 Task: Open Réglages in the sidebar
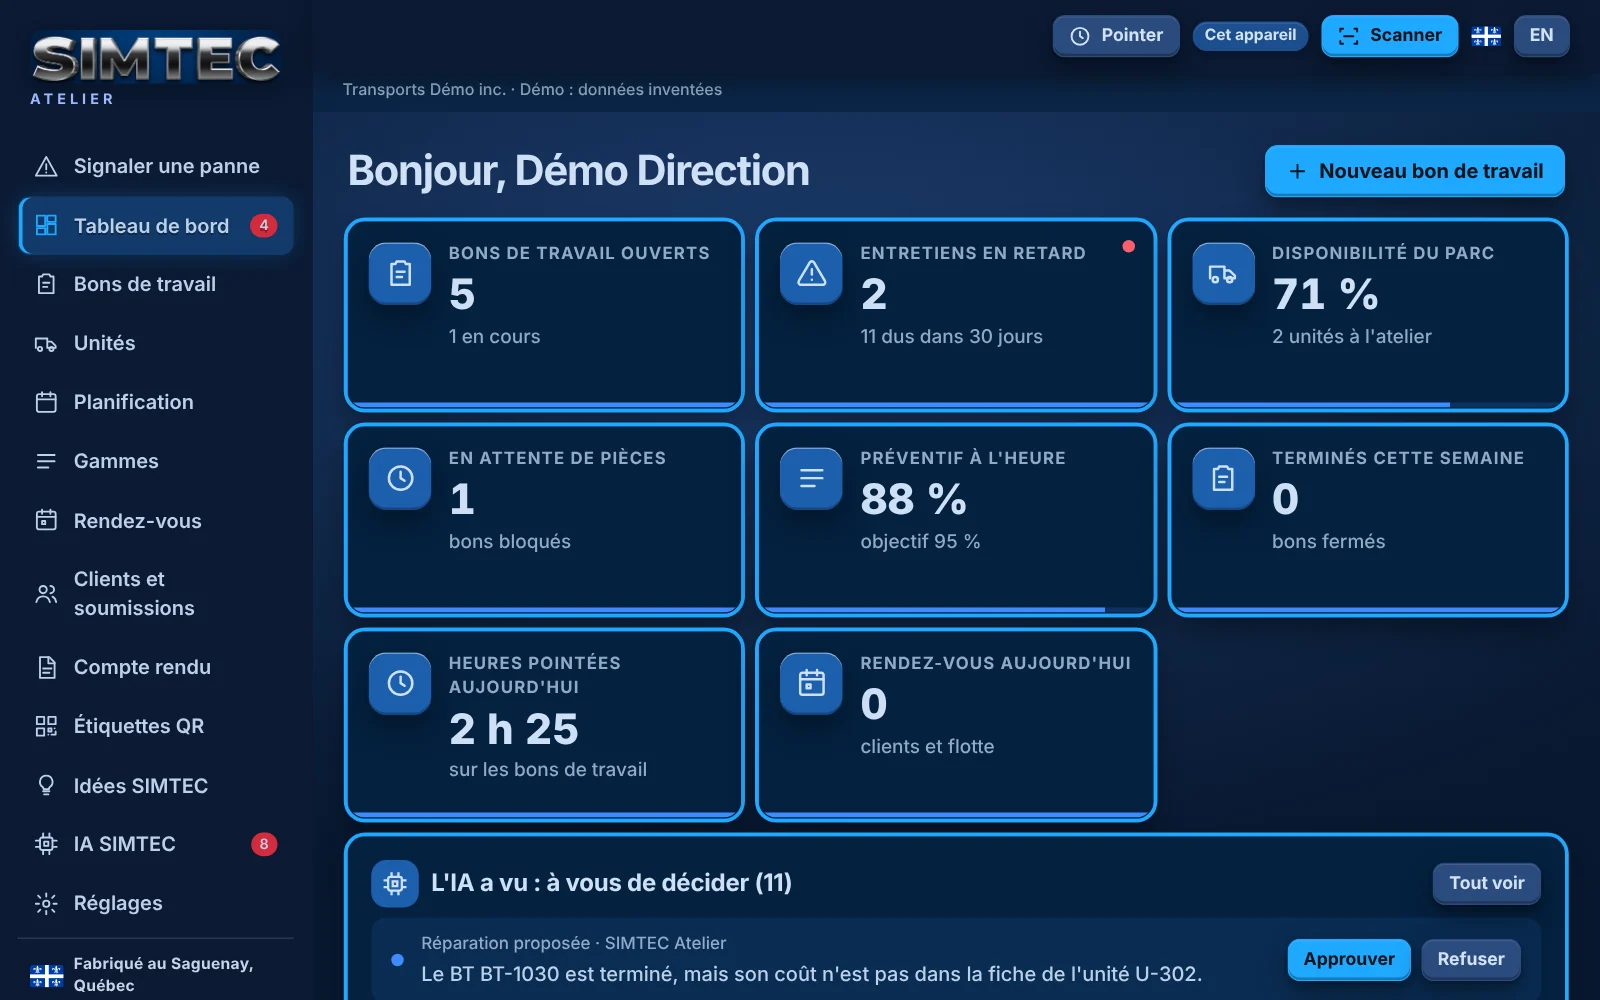[x=156, y=903]
